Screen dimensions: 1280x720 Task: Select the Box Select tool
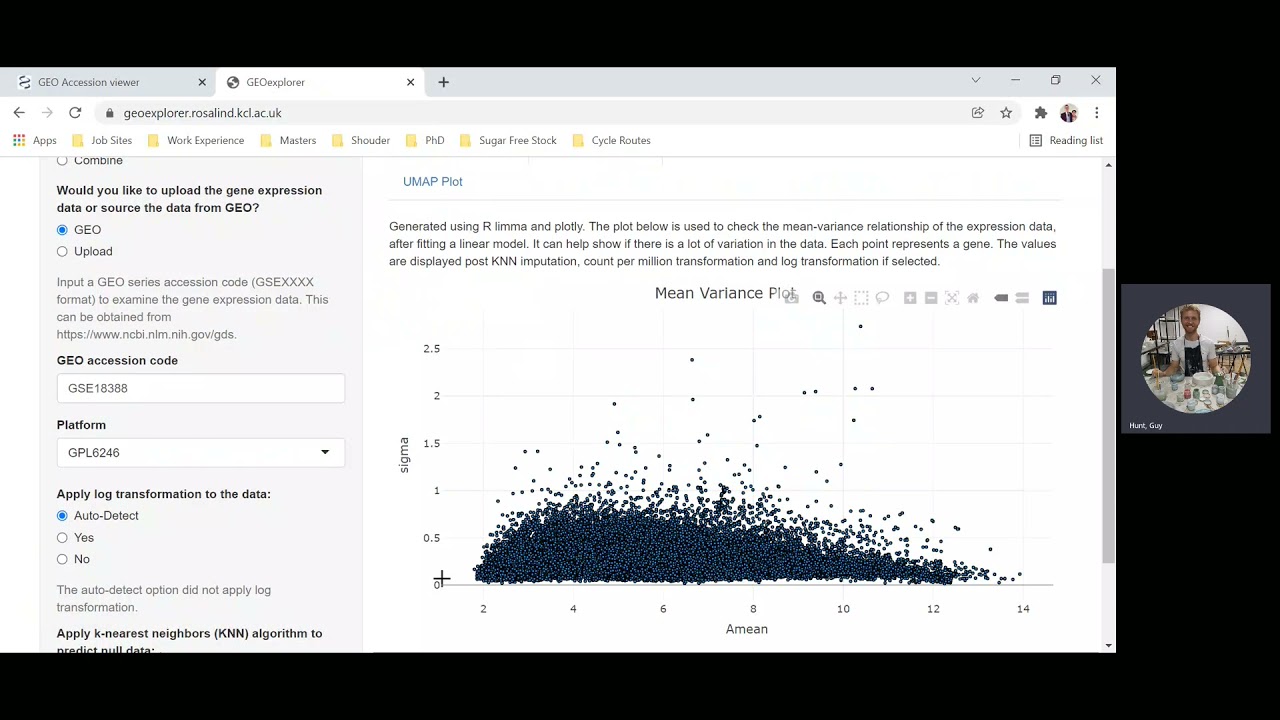coord(861,298)
